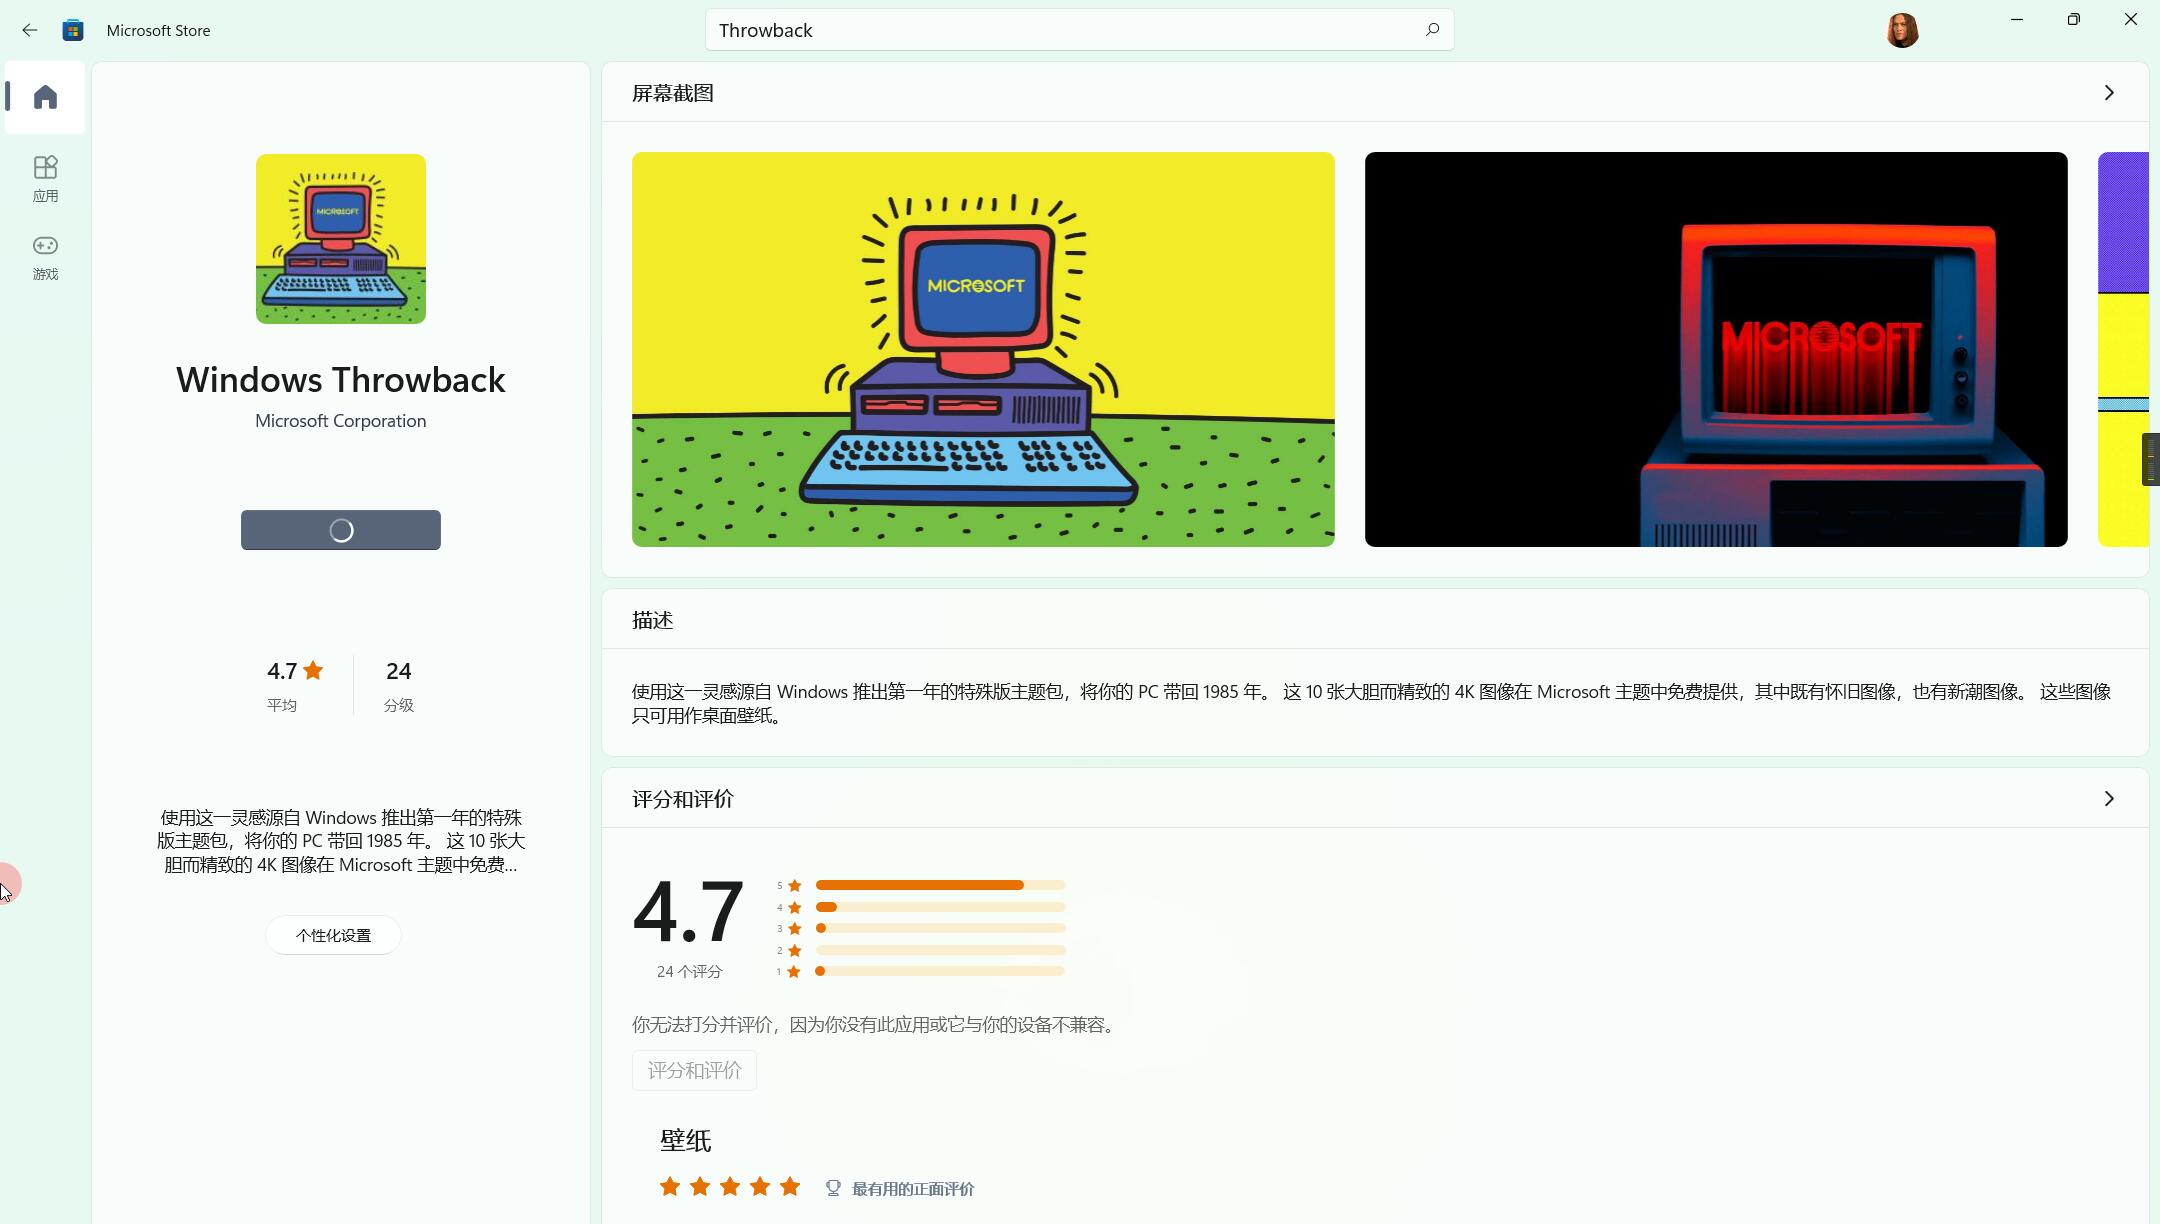
Task: Click the loading install button
Action: (340, 530)
